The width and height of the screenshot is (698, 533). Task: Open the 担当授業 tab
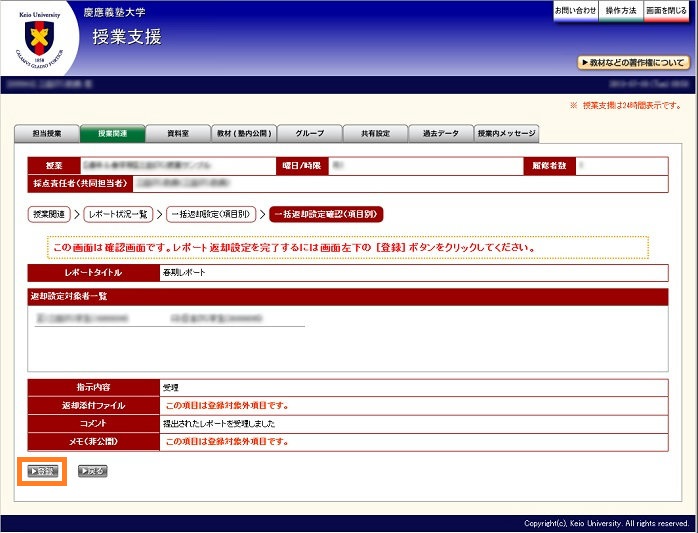point(47,133)
